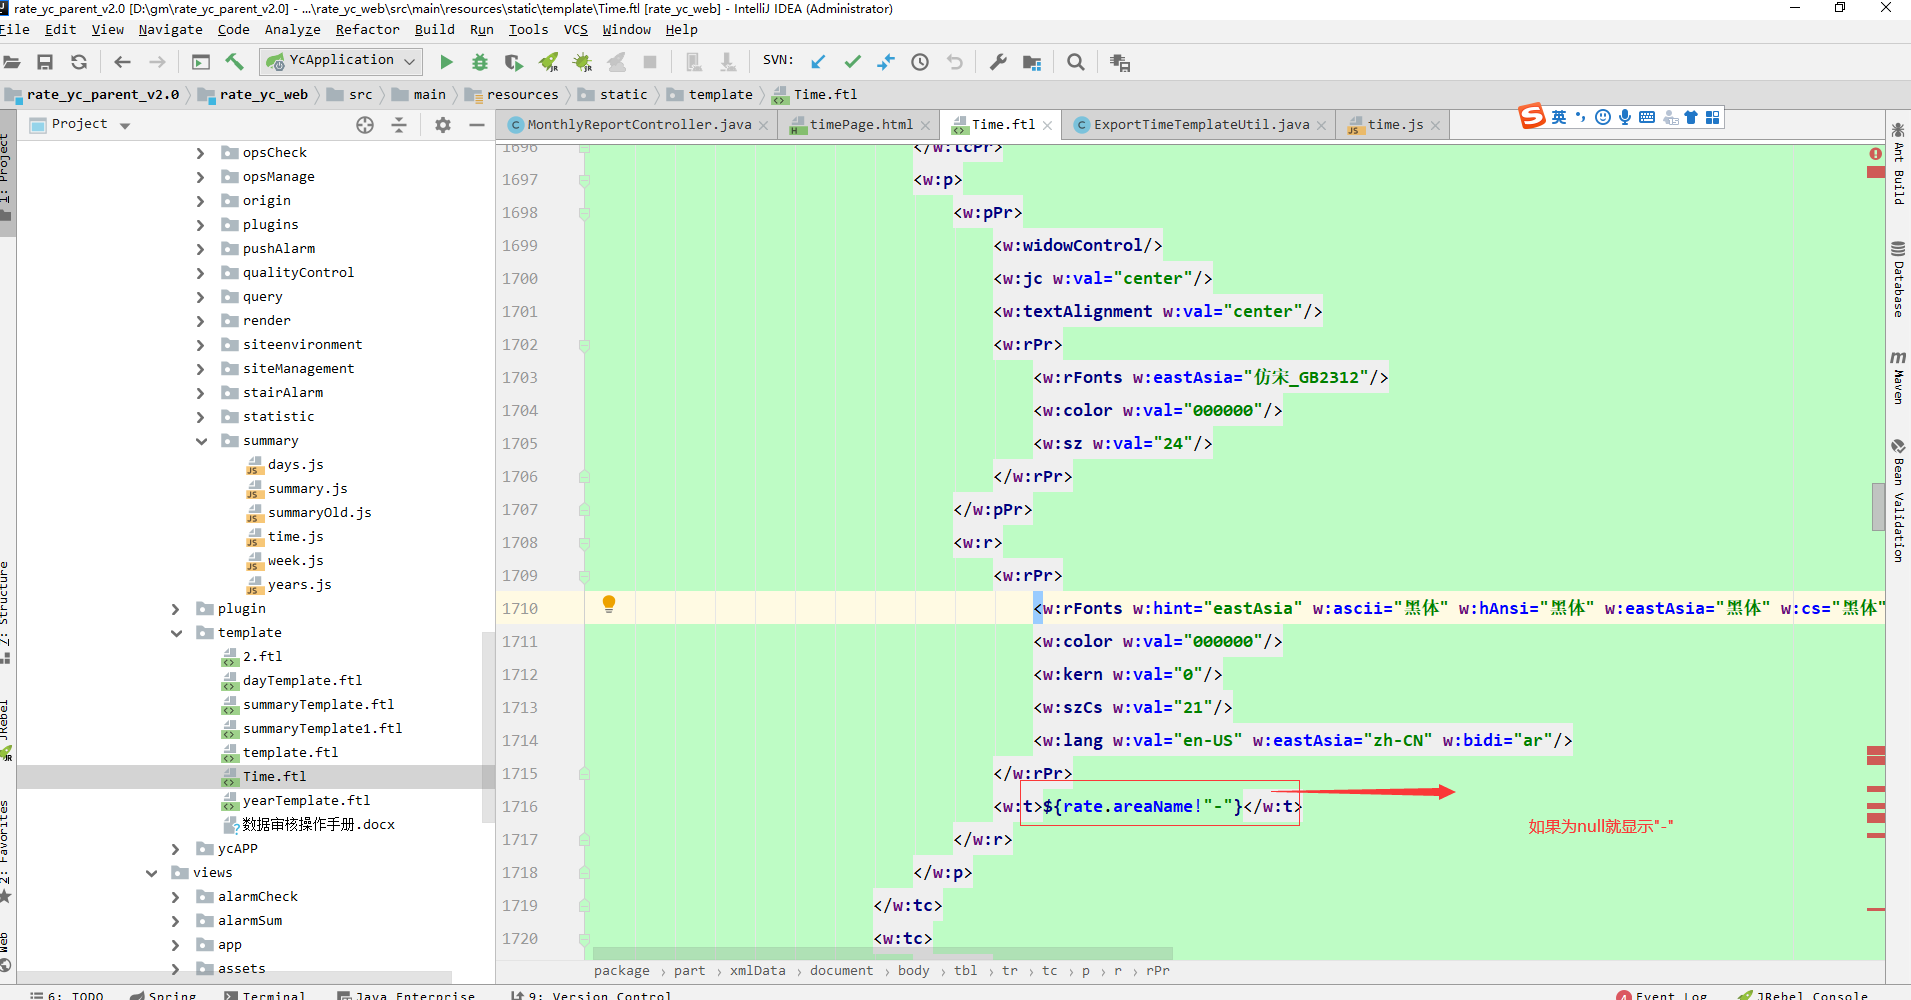
Task: Open YcApplication run configuration dropdown
Action: click(342, 61)
